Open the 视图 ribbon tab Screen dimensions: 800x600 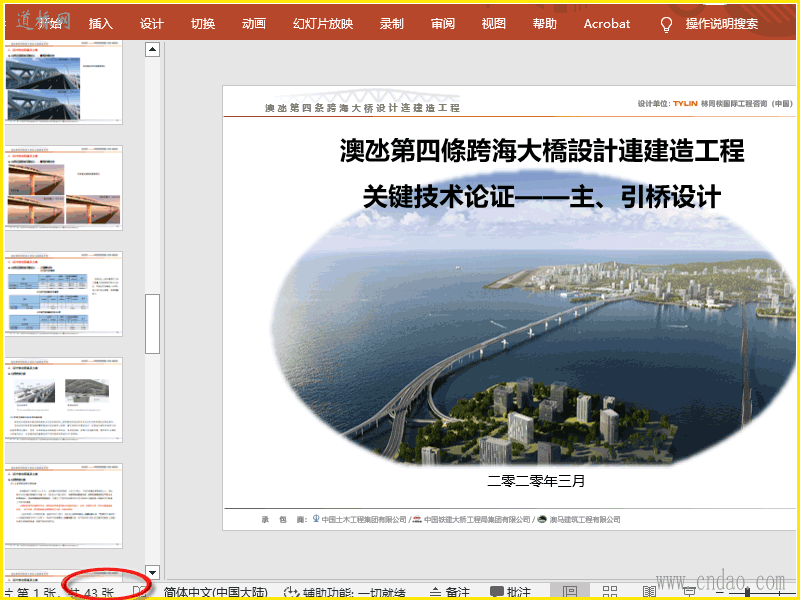[x=493, y=23]
